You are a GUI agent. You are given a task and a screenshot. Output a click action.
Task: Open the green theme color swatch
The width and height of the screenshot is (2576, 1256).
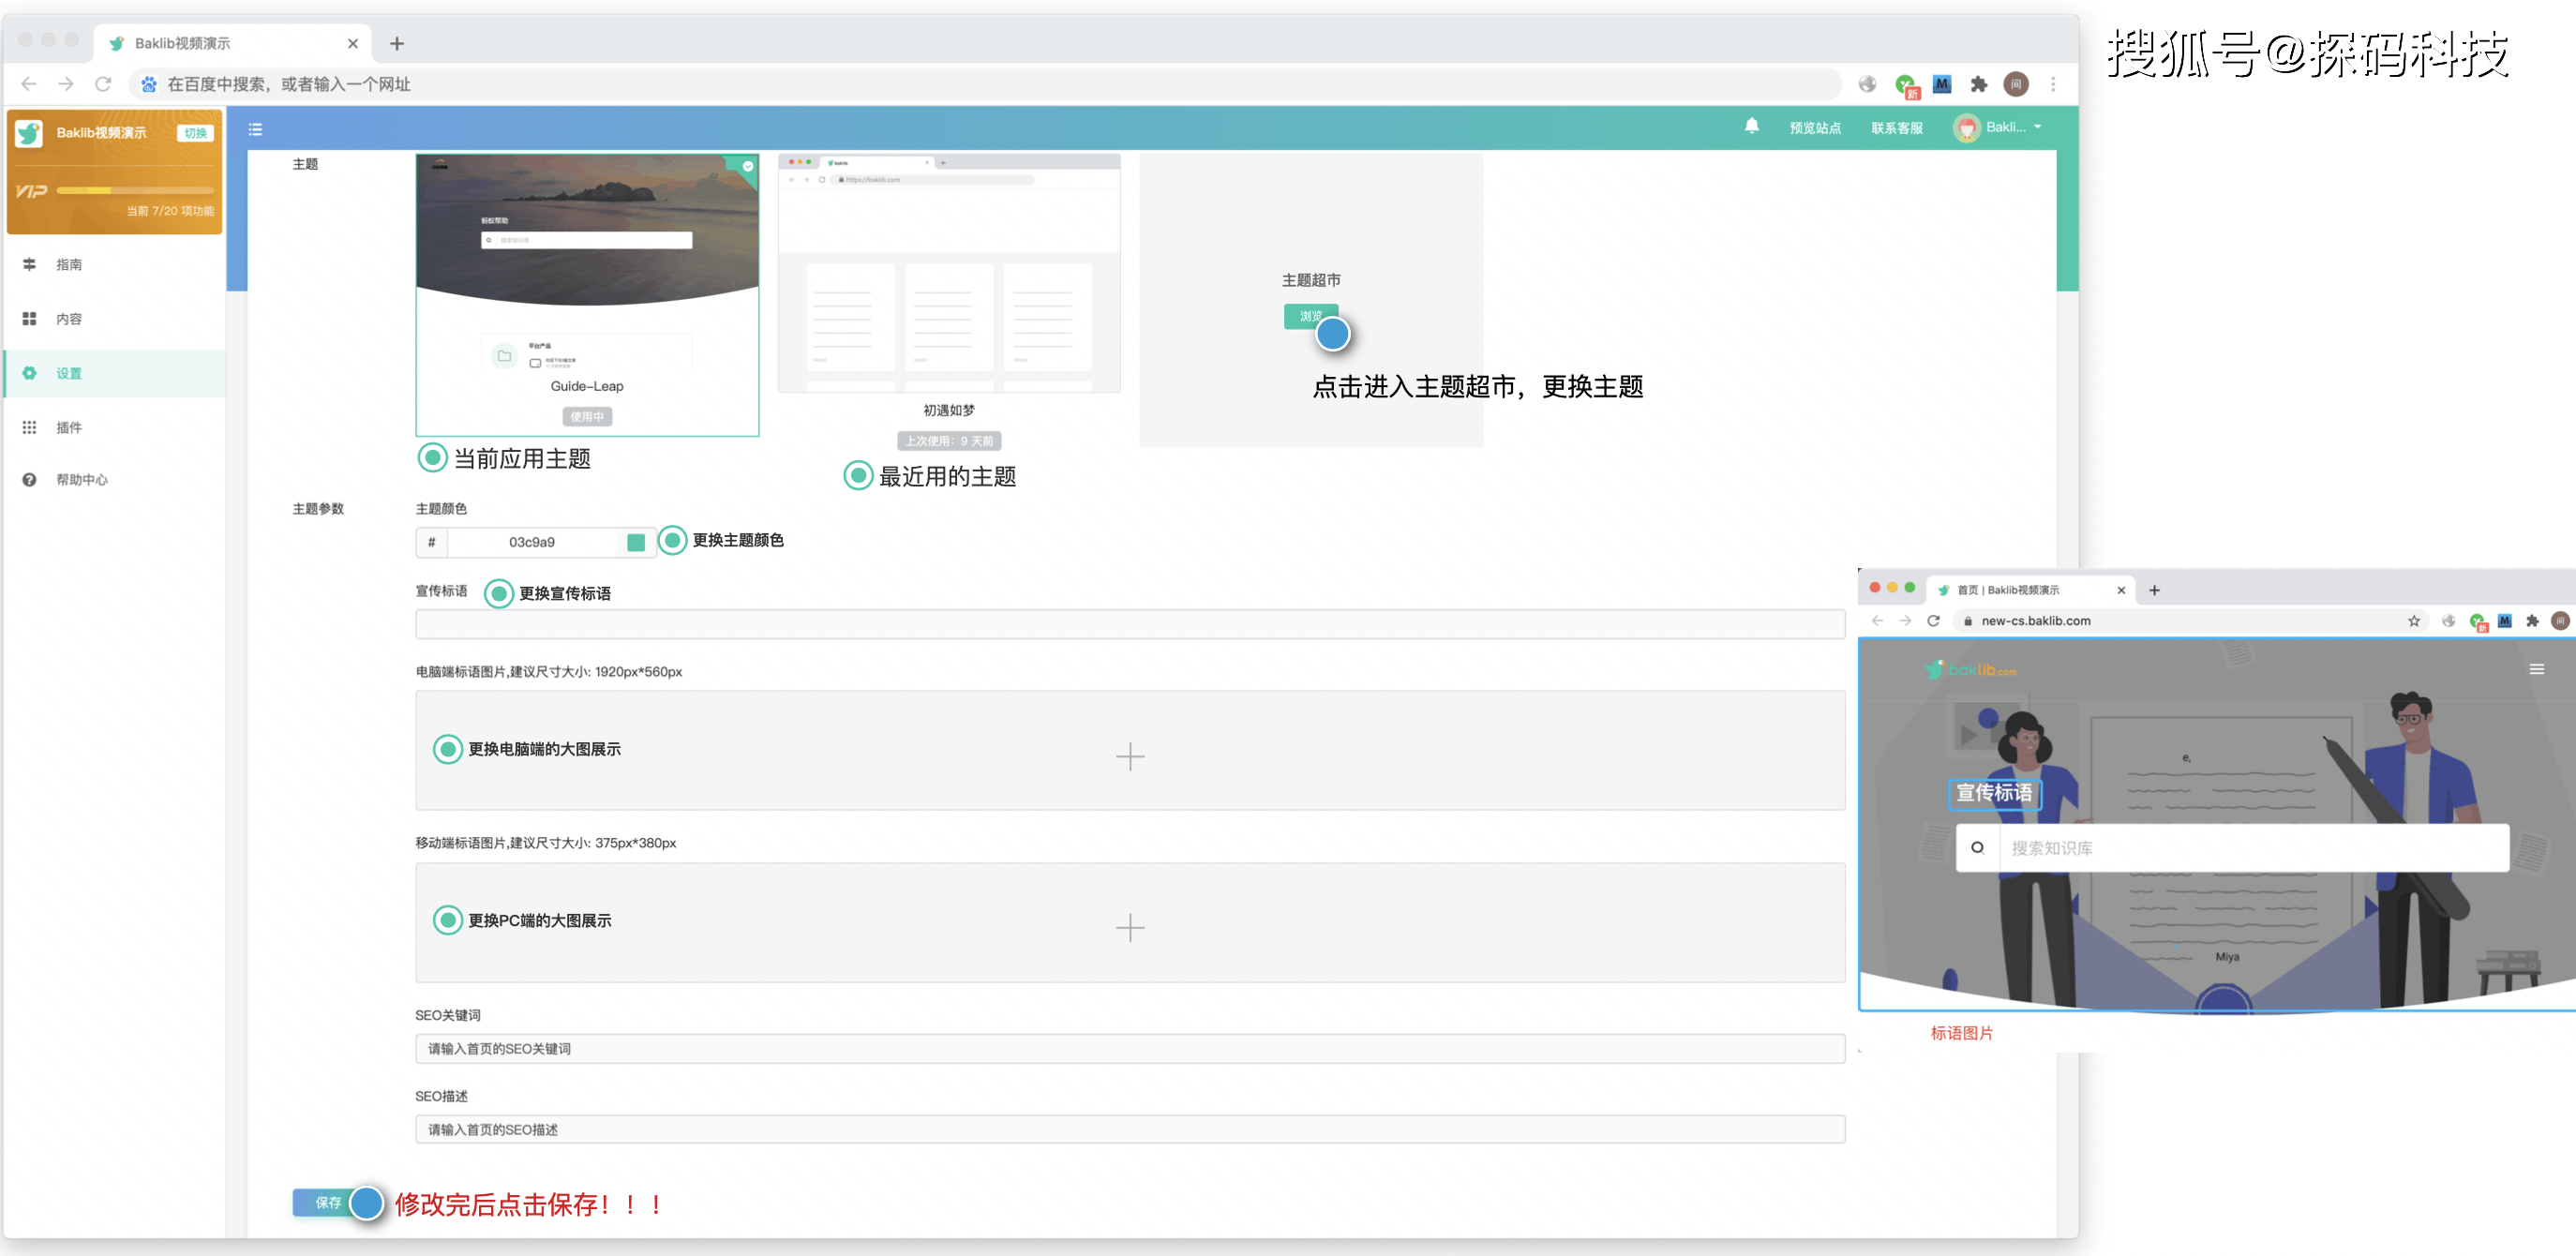(x=636, y=542)
